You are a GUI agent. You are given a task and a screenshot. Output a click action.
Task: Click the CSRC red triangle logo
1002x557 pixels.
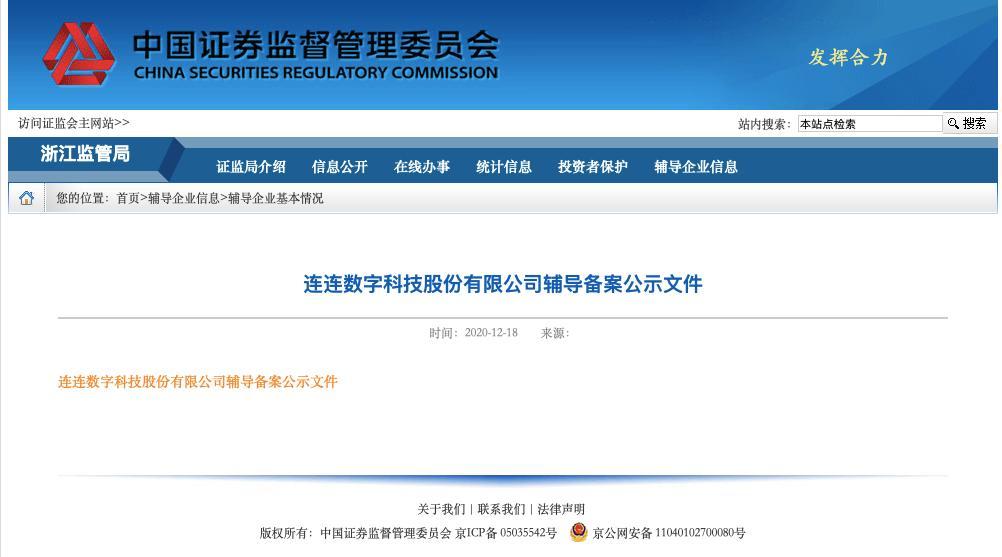tap(79, 54)
